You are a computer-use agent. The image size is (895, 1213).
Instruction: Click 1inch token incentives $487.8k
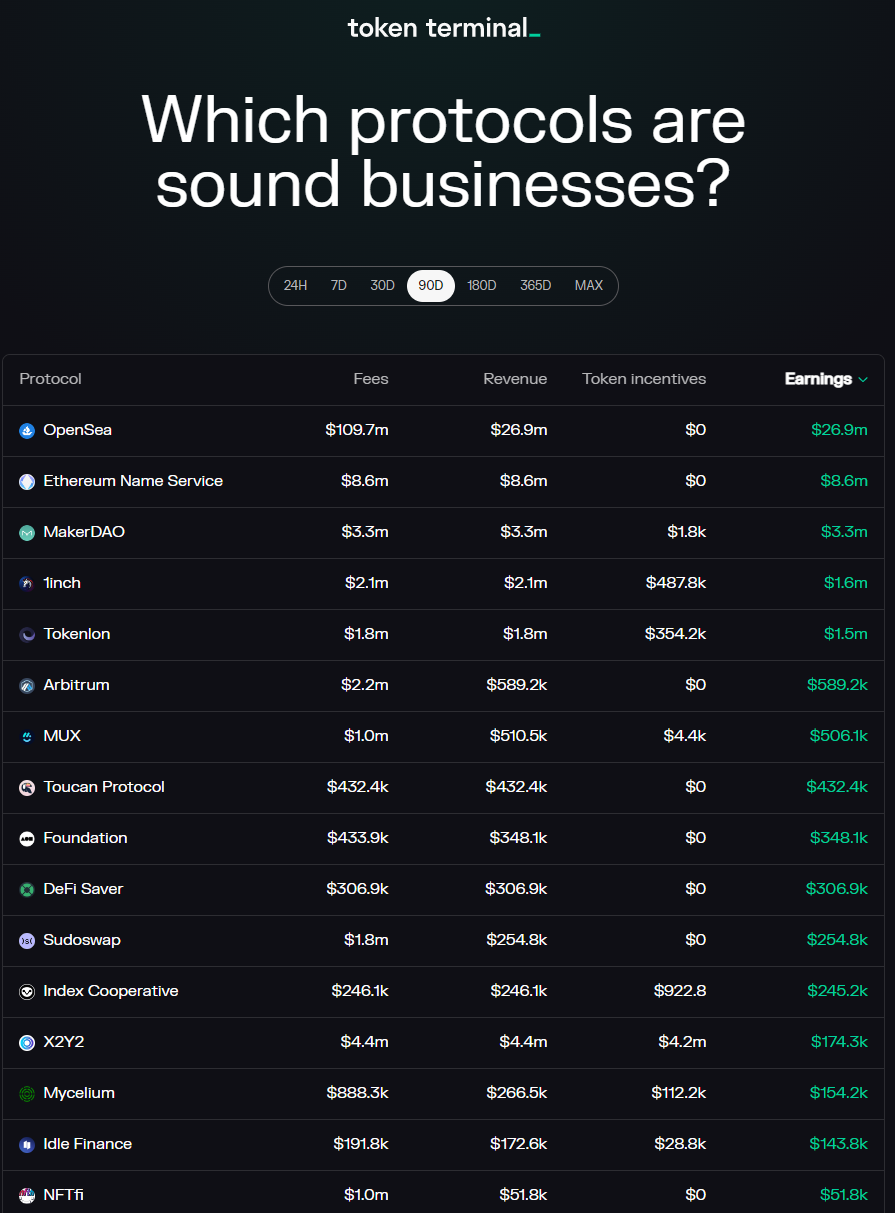point(676,583)
